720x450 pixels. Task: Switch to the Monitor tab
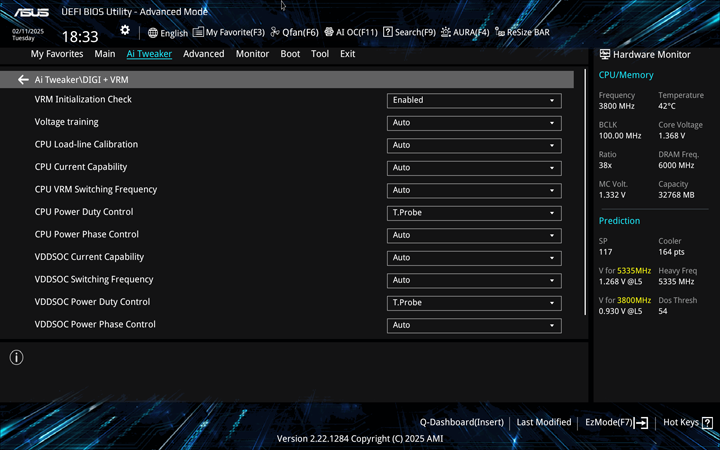click(x=252, y=54)
